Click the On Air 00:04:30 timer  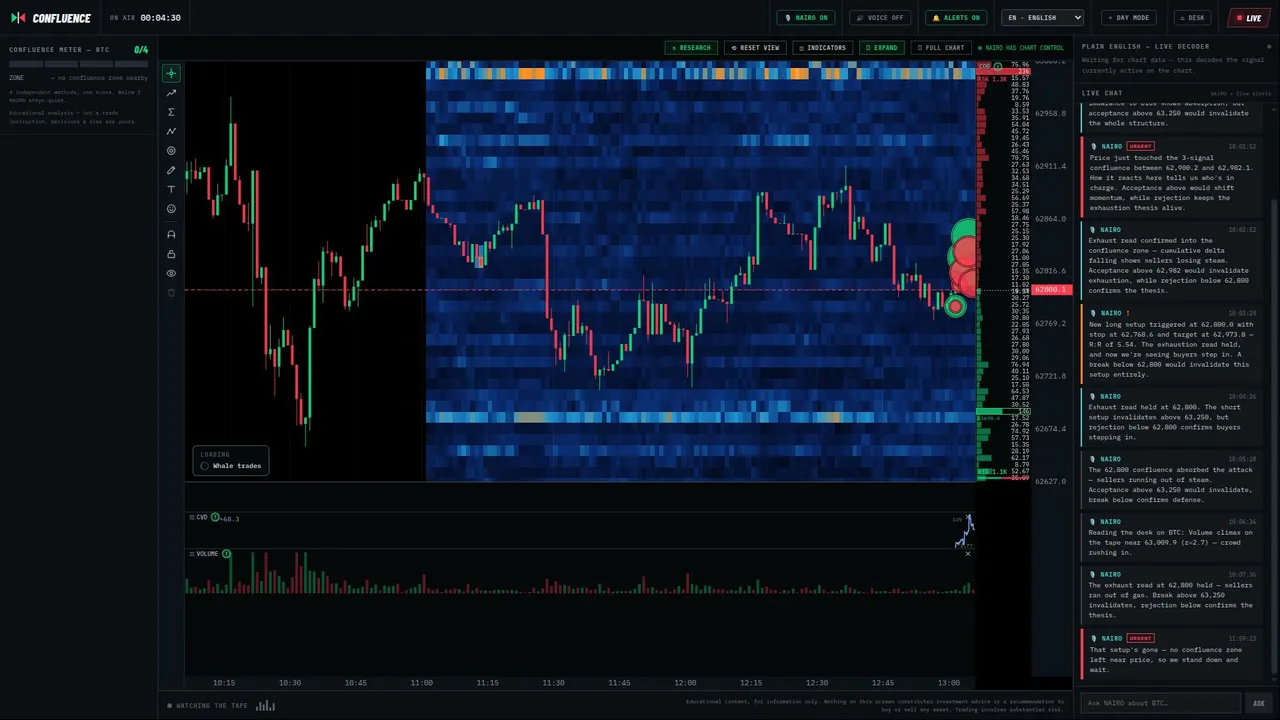(x=145, y=18)
